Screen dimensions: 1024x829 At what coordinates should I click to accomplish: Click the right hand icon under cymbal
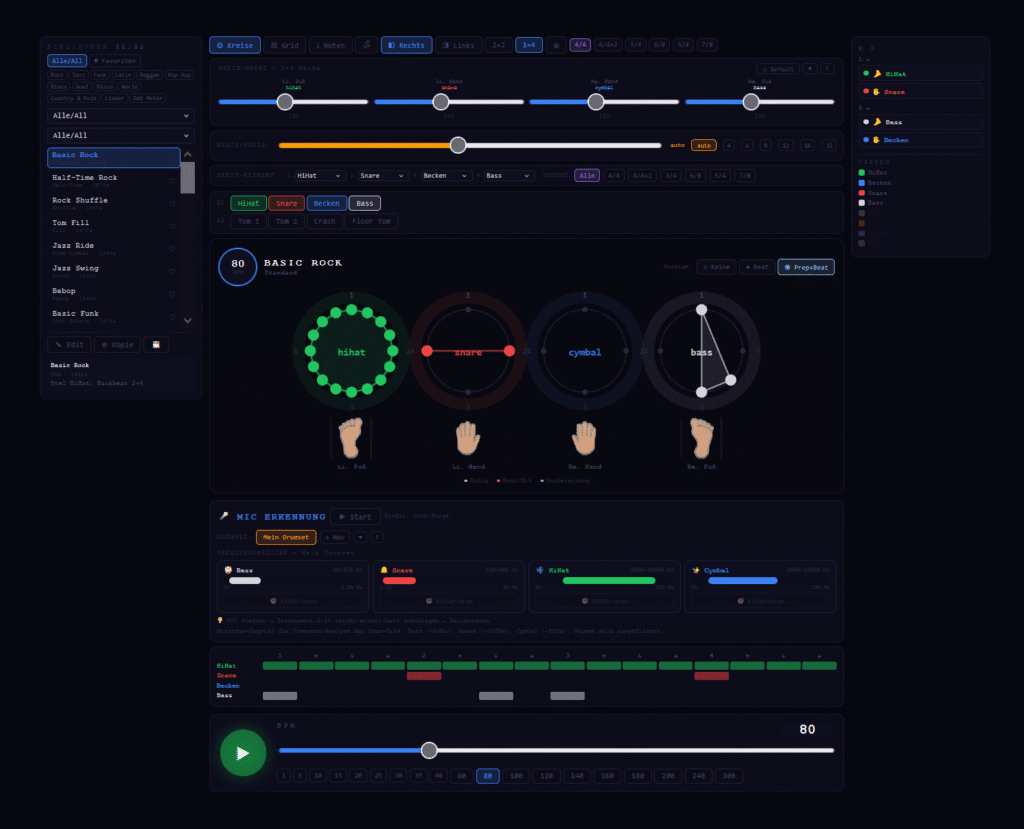(x=584, y=437)
